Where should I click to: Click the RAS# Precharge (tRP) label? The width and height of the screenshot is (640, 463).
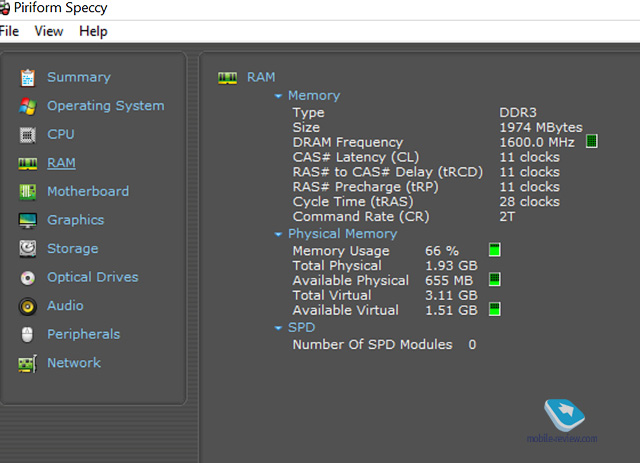pos(365,187)
